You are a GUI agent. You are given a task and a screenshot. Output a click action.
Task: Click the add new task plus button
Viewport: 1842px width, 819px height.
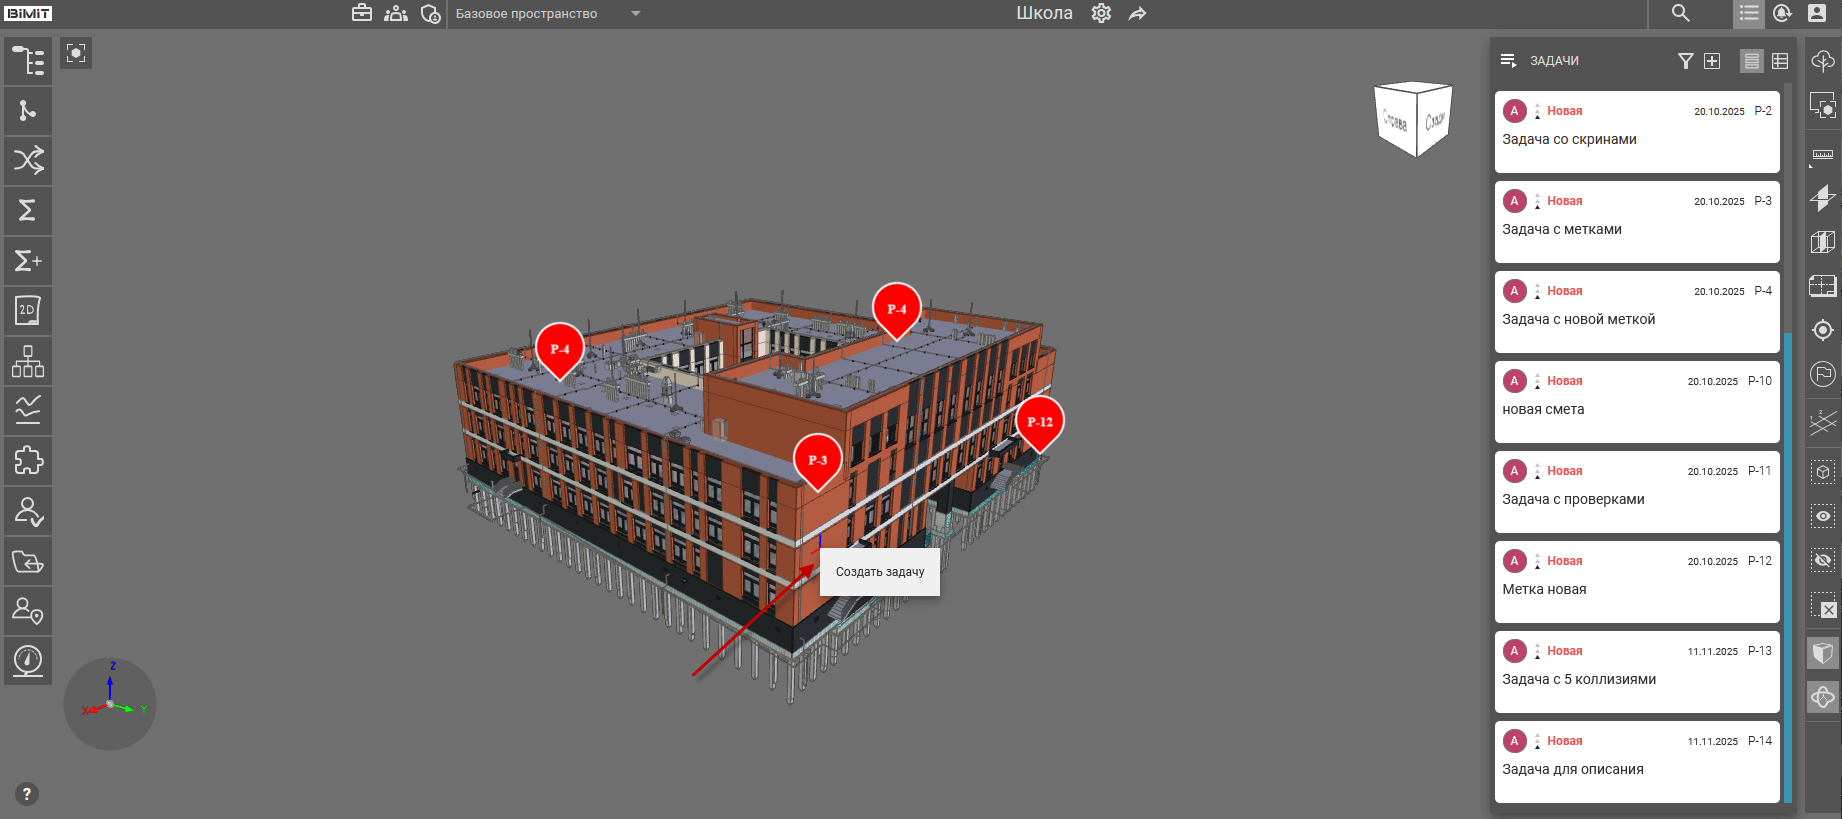tap(1712, 61)
